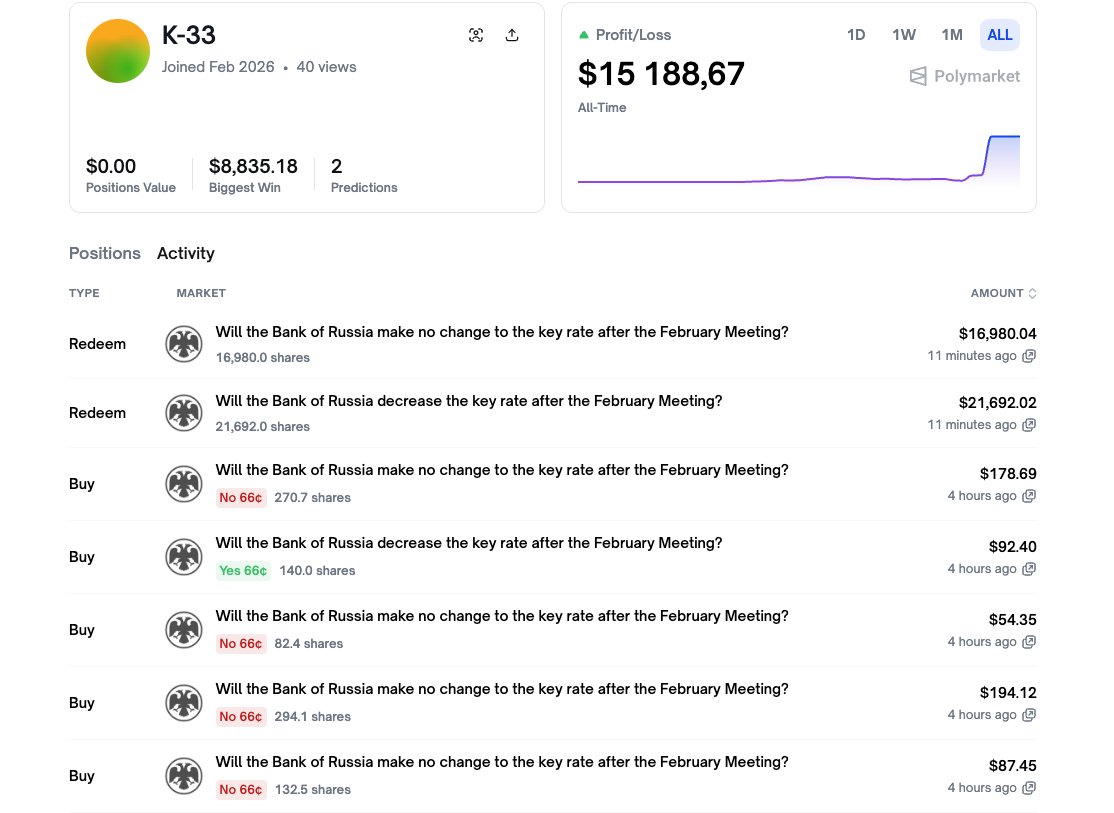
Task: Toggle the 1M timeframe
Action: (951, 34)
